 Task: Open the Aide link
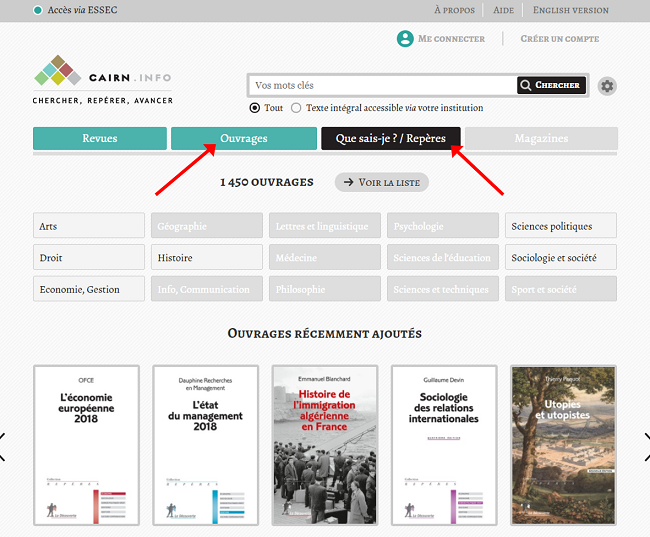(503, 10)
